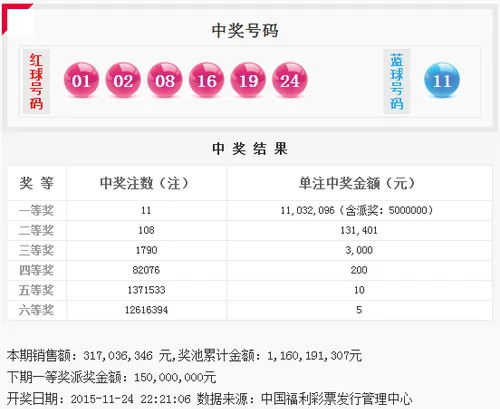This screenshot has width=500, height=409.
Task: Click third prize winner count 1790
Action: coord(146,250)
